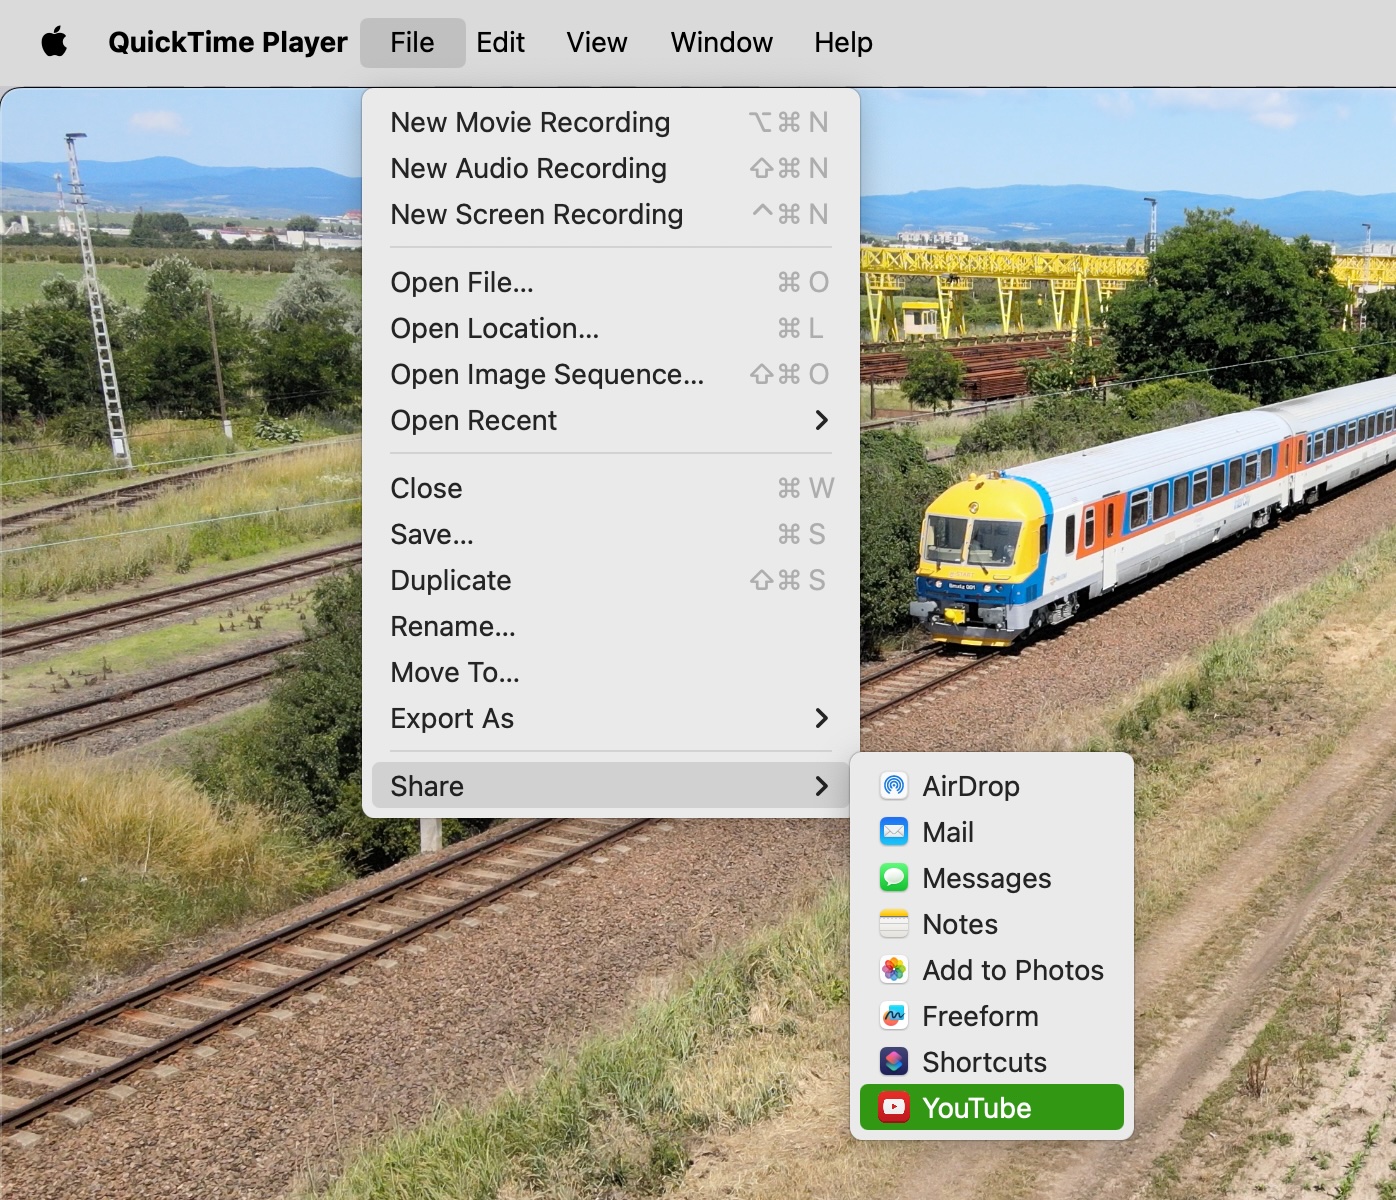The width and height of the screenshot is (1396, 1200).
Task: Select Add to Photos label
Action: (1013, 970)
